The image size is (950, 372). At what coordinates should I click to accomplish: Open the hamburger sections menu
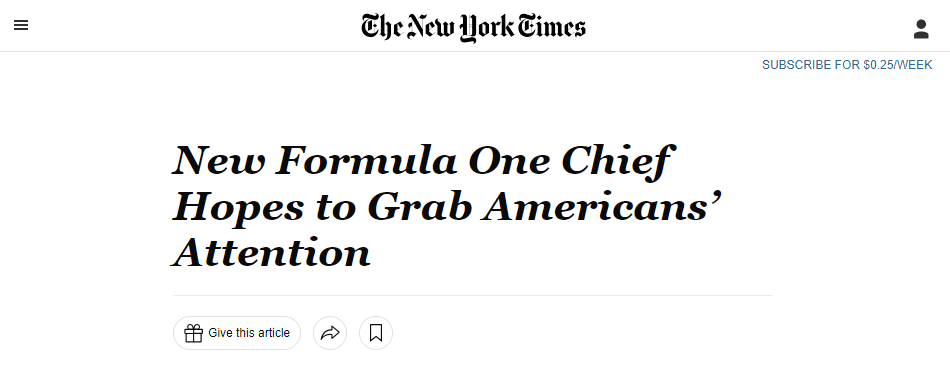[x=21, y=25]
